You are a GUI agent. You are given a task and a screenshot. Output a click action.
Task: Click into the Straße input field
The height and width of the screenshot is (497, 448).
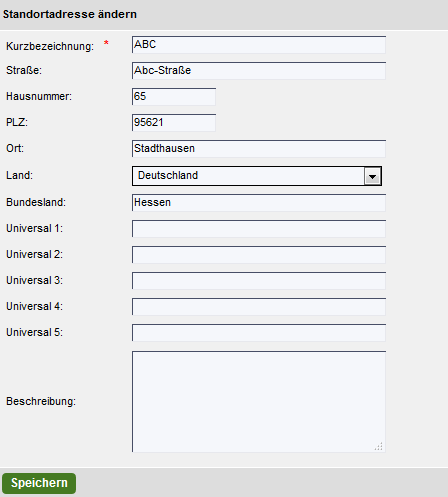pyautogui.click(x=259, y=71)
